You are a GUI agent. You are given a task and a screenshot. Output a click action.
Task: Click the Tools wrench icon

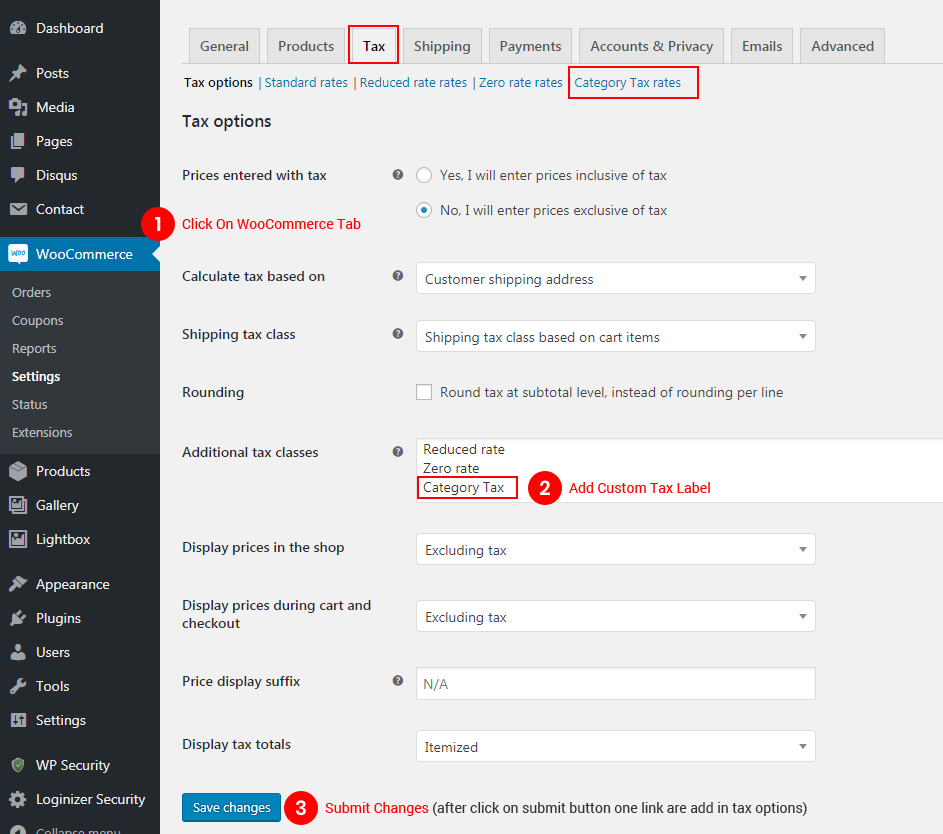(x=18, y=686)
